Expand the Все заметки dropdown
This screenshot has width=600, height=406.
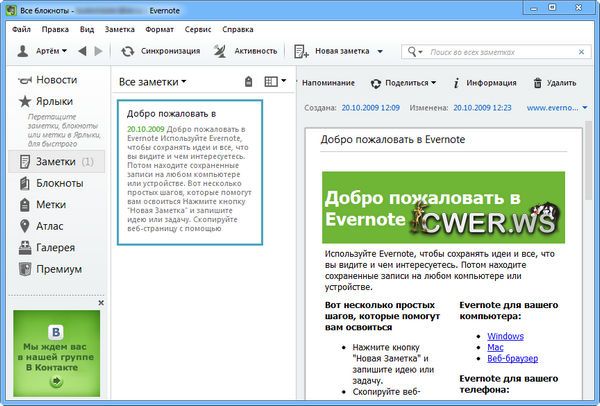[153, 81]
